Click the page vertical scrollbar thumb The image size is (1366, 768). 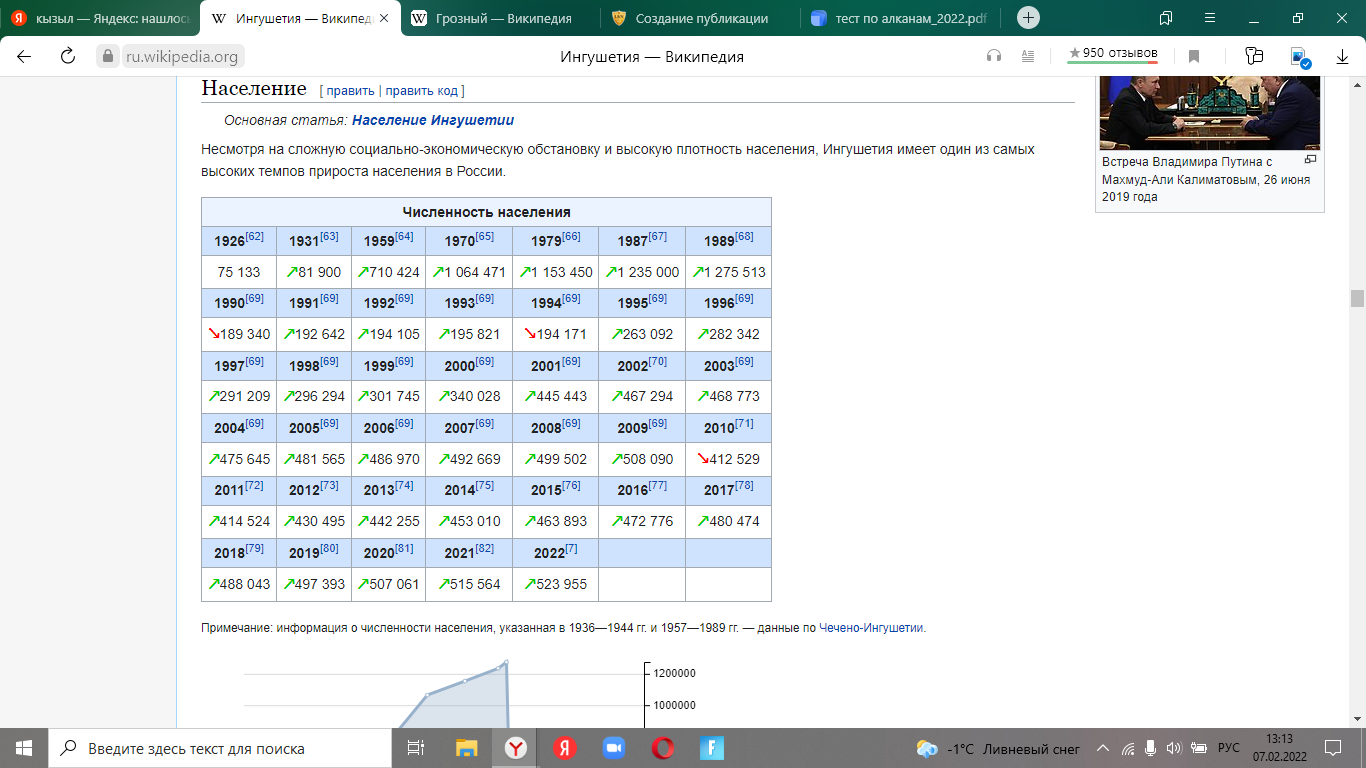(1357, 298)
